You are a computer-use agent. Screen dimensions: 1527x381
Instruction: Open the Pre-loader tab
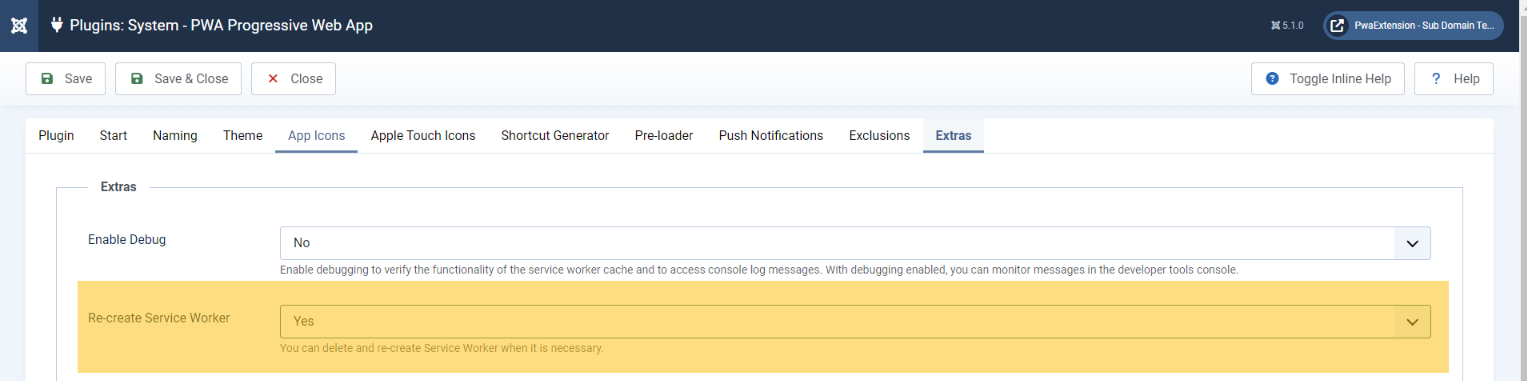[664, 136]
